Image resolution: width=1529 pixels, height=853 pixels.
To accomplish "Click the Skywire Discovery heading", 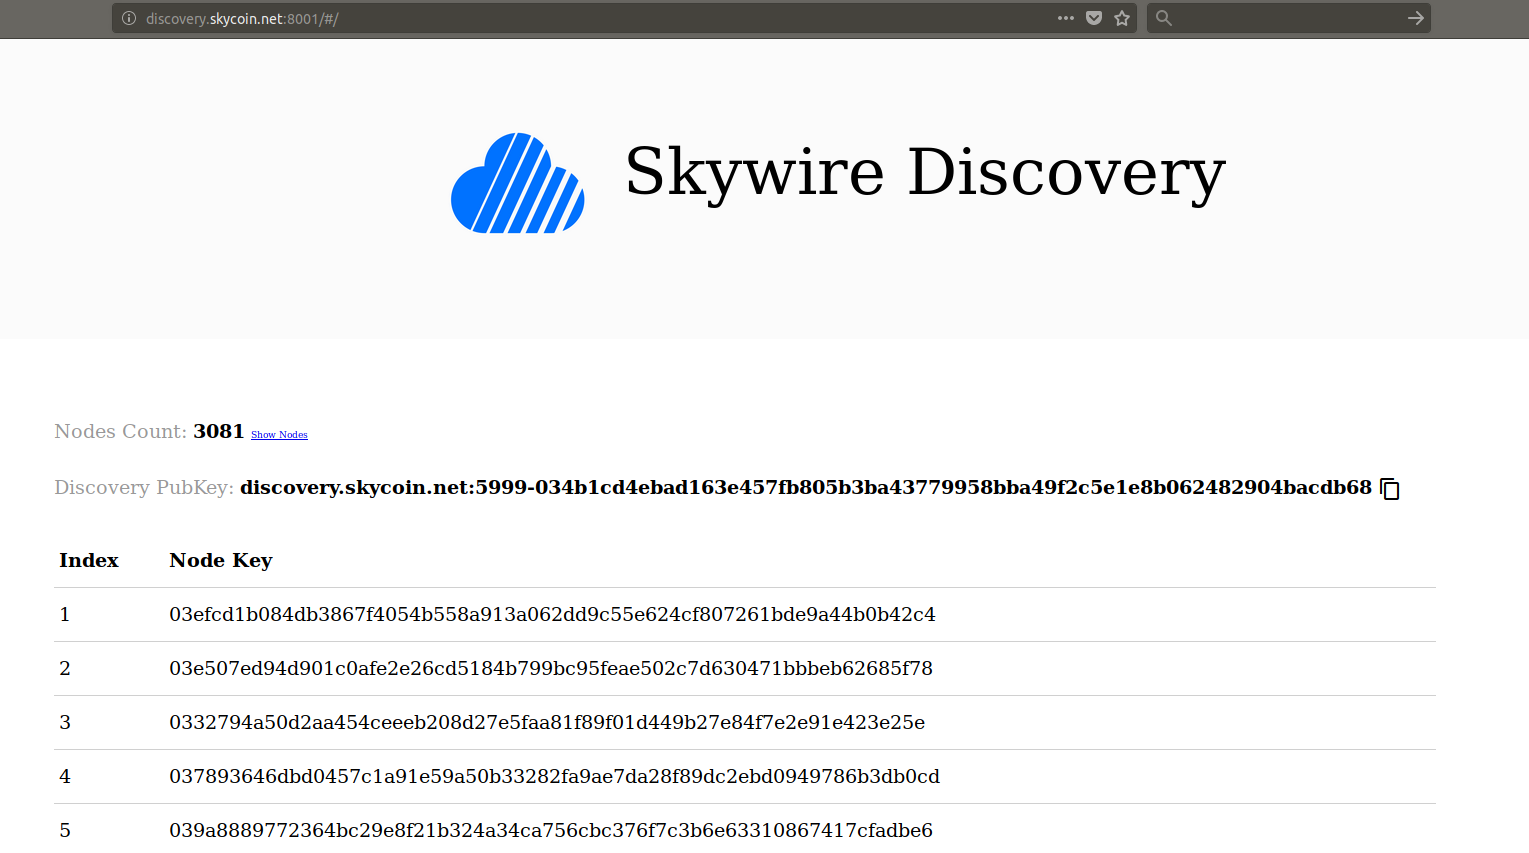I will point(925,173).
